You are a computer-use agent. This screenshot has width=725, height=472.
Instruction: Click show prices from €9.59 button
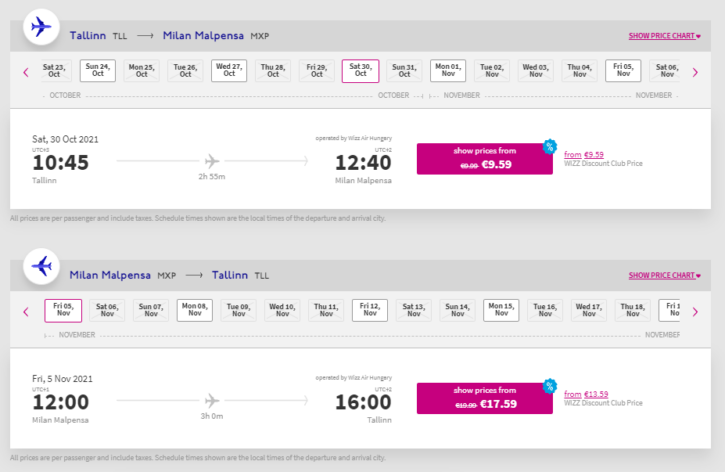click(484, 159)
